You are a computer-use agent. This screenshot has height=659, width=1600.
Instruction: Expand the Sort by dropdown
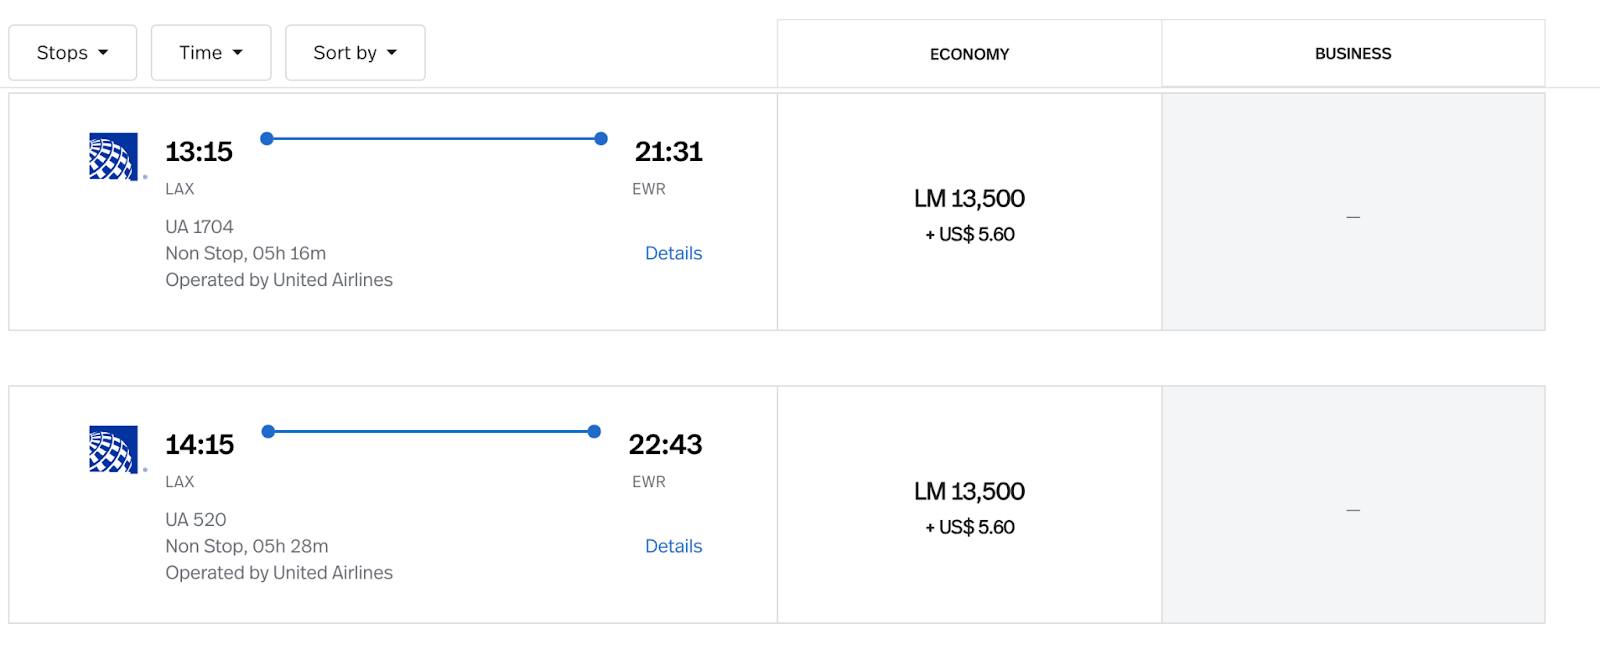[355, 53]
